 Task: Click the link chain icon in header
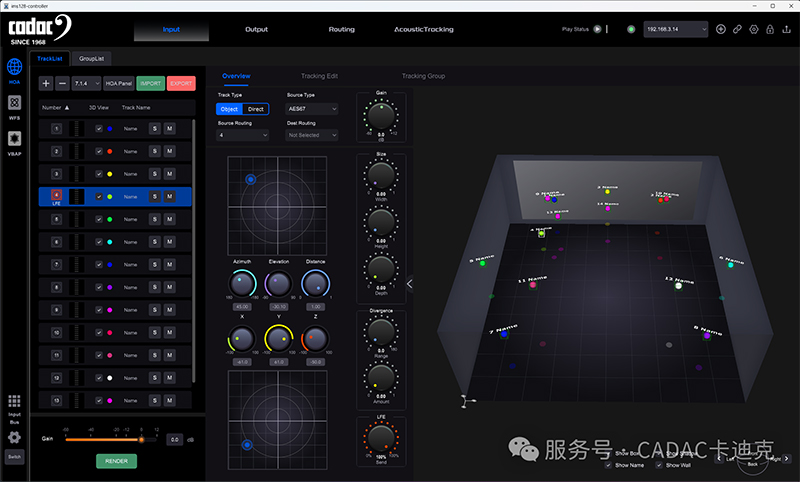coord(737,29)
